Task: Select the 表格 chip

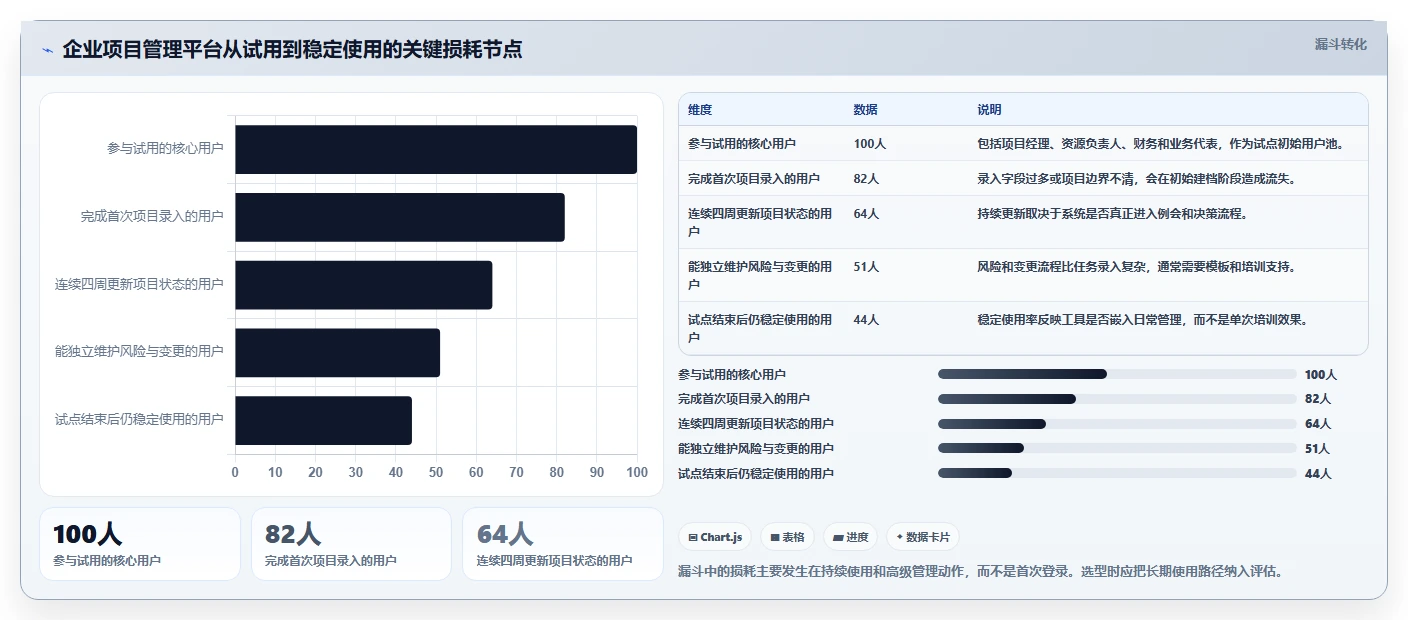Action: 788,537
